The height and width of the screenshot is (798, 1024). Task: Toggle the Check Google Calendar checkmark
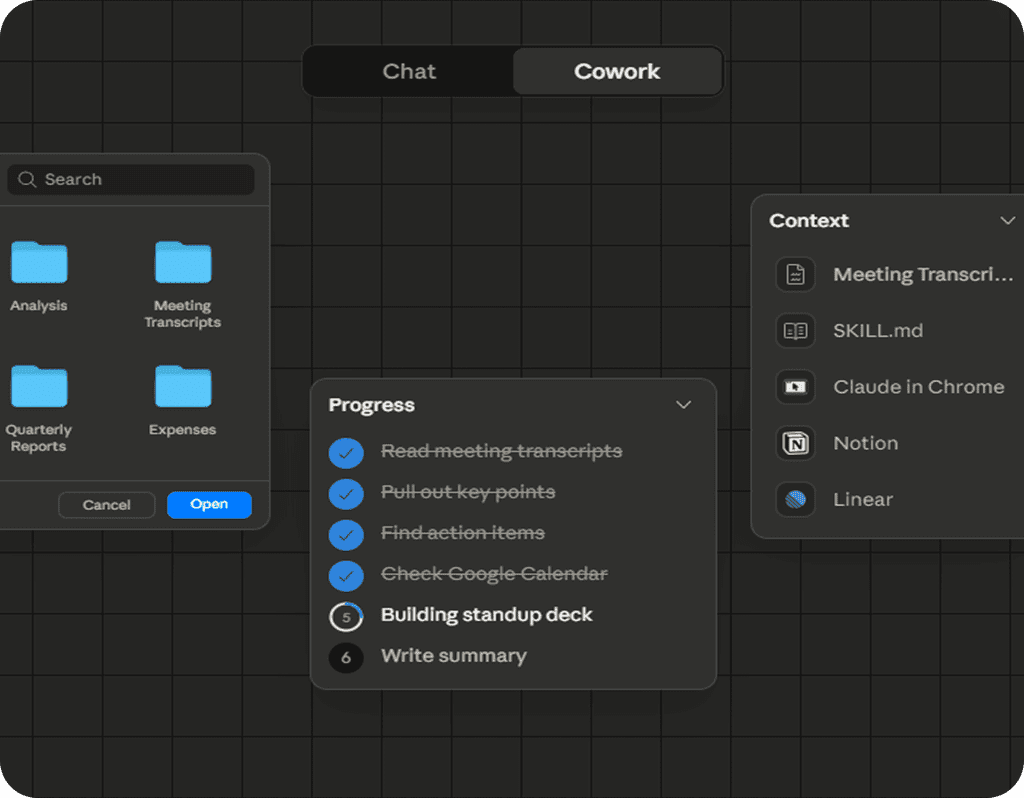[x=346, y=575]
